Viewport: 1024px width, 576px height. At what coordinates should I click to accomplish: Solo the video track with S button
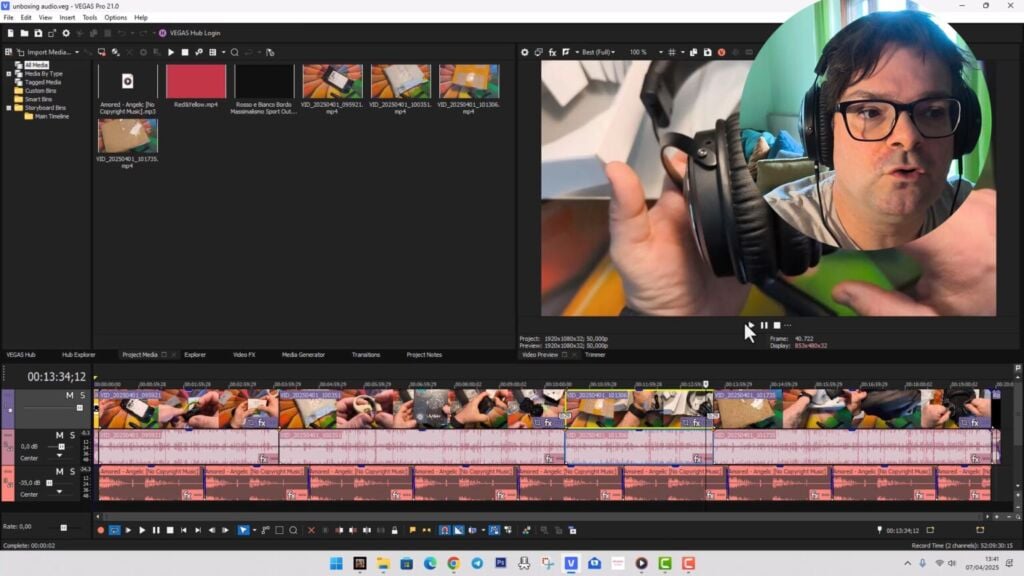coord(82,395)
